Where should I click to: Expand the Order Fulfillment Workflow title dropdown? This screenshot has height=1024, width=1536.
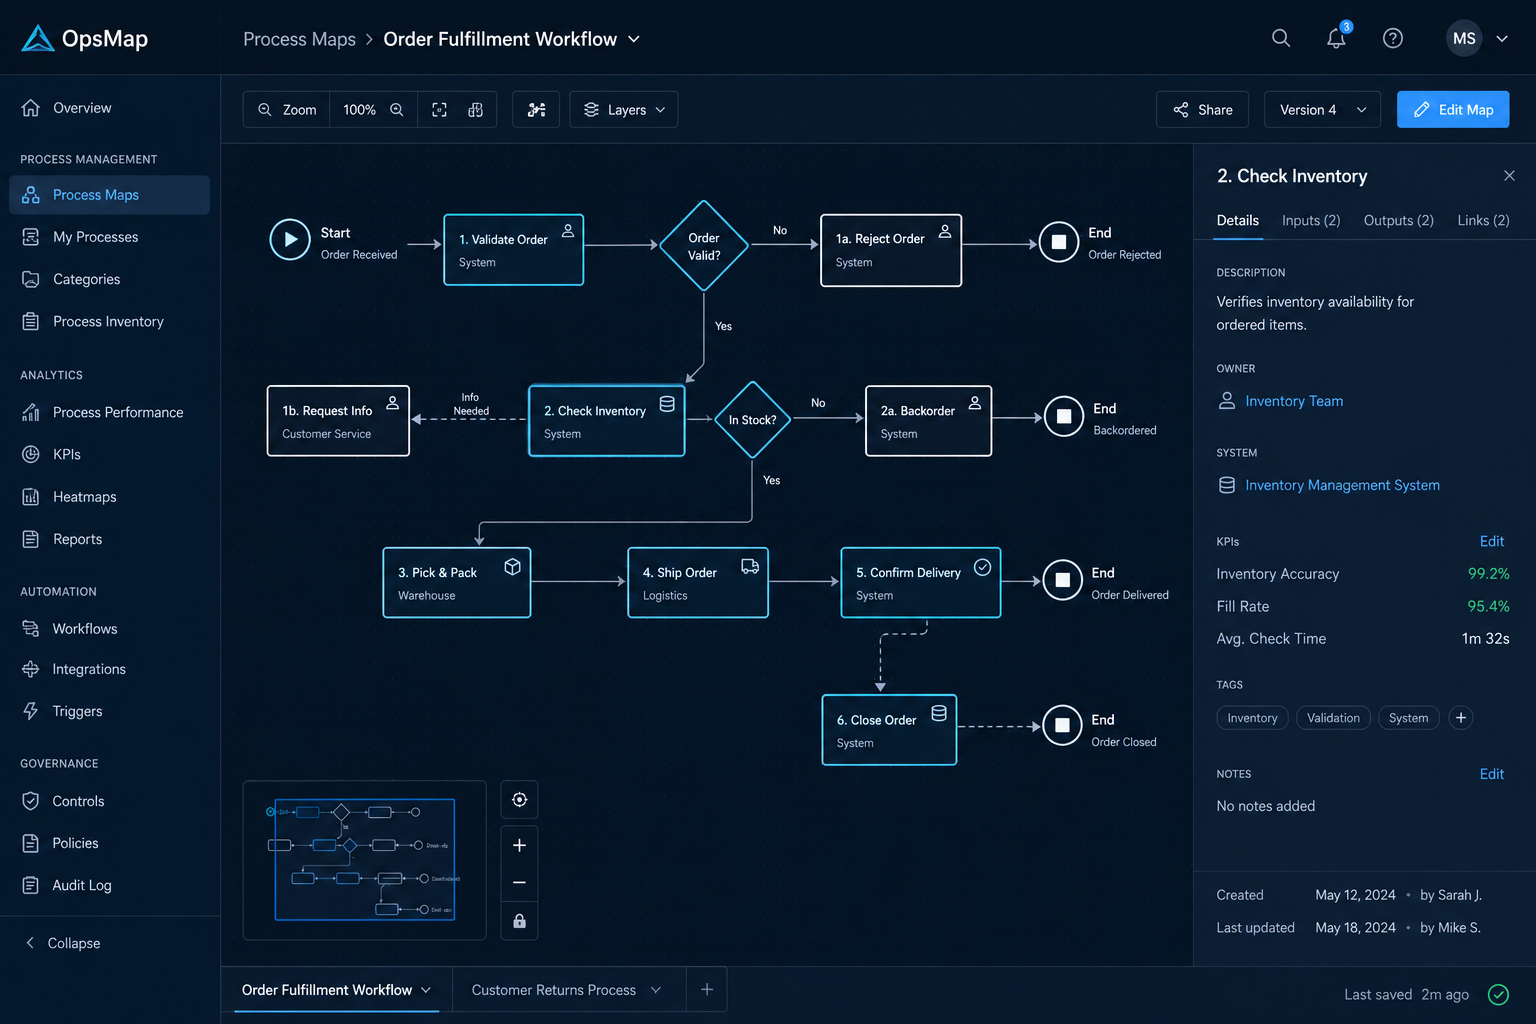634,39
